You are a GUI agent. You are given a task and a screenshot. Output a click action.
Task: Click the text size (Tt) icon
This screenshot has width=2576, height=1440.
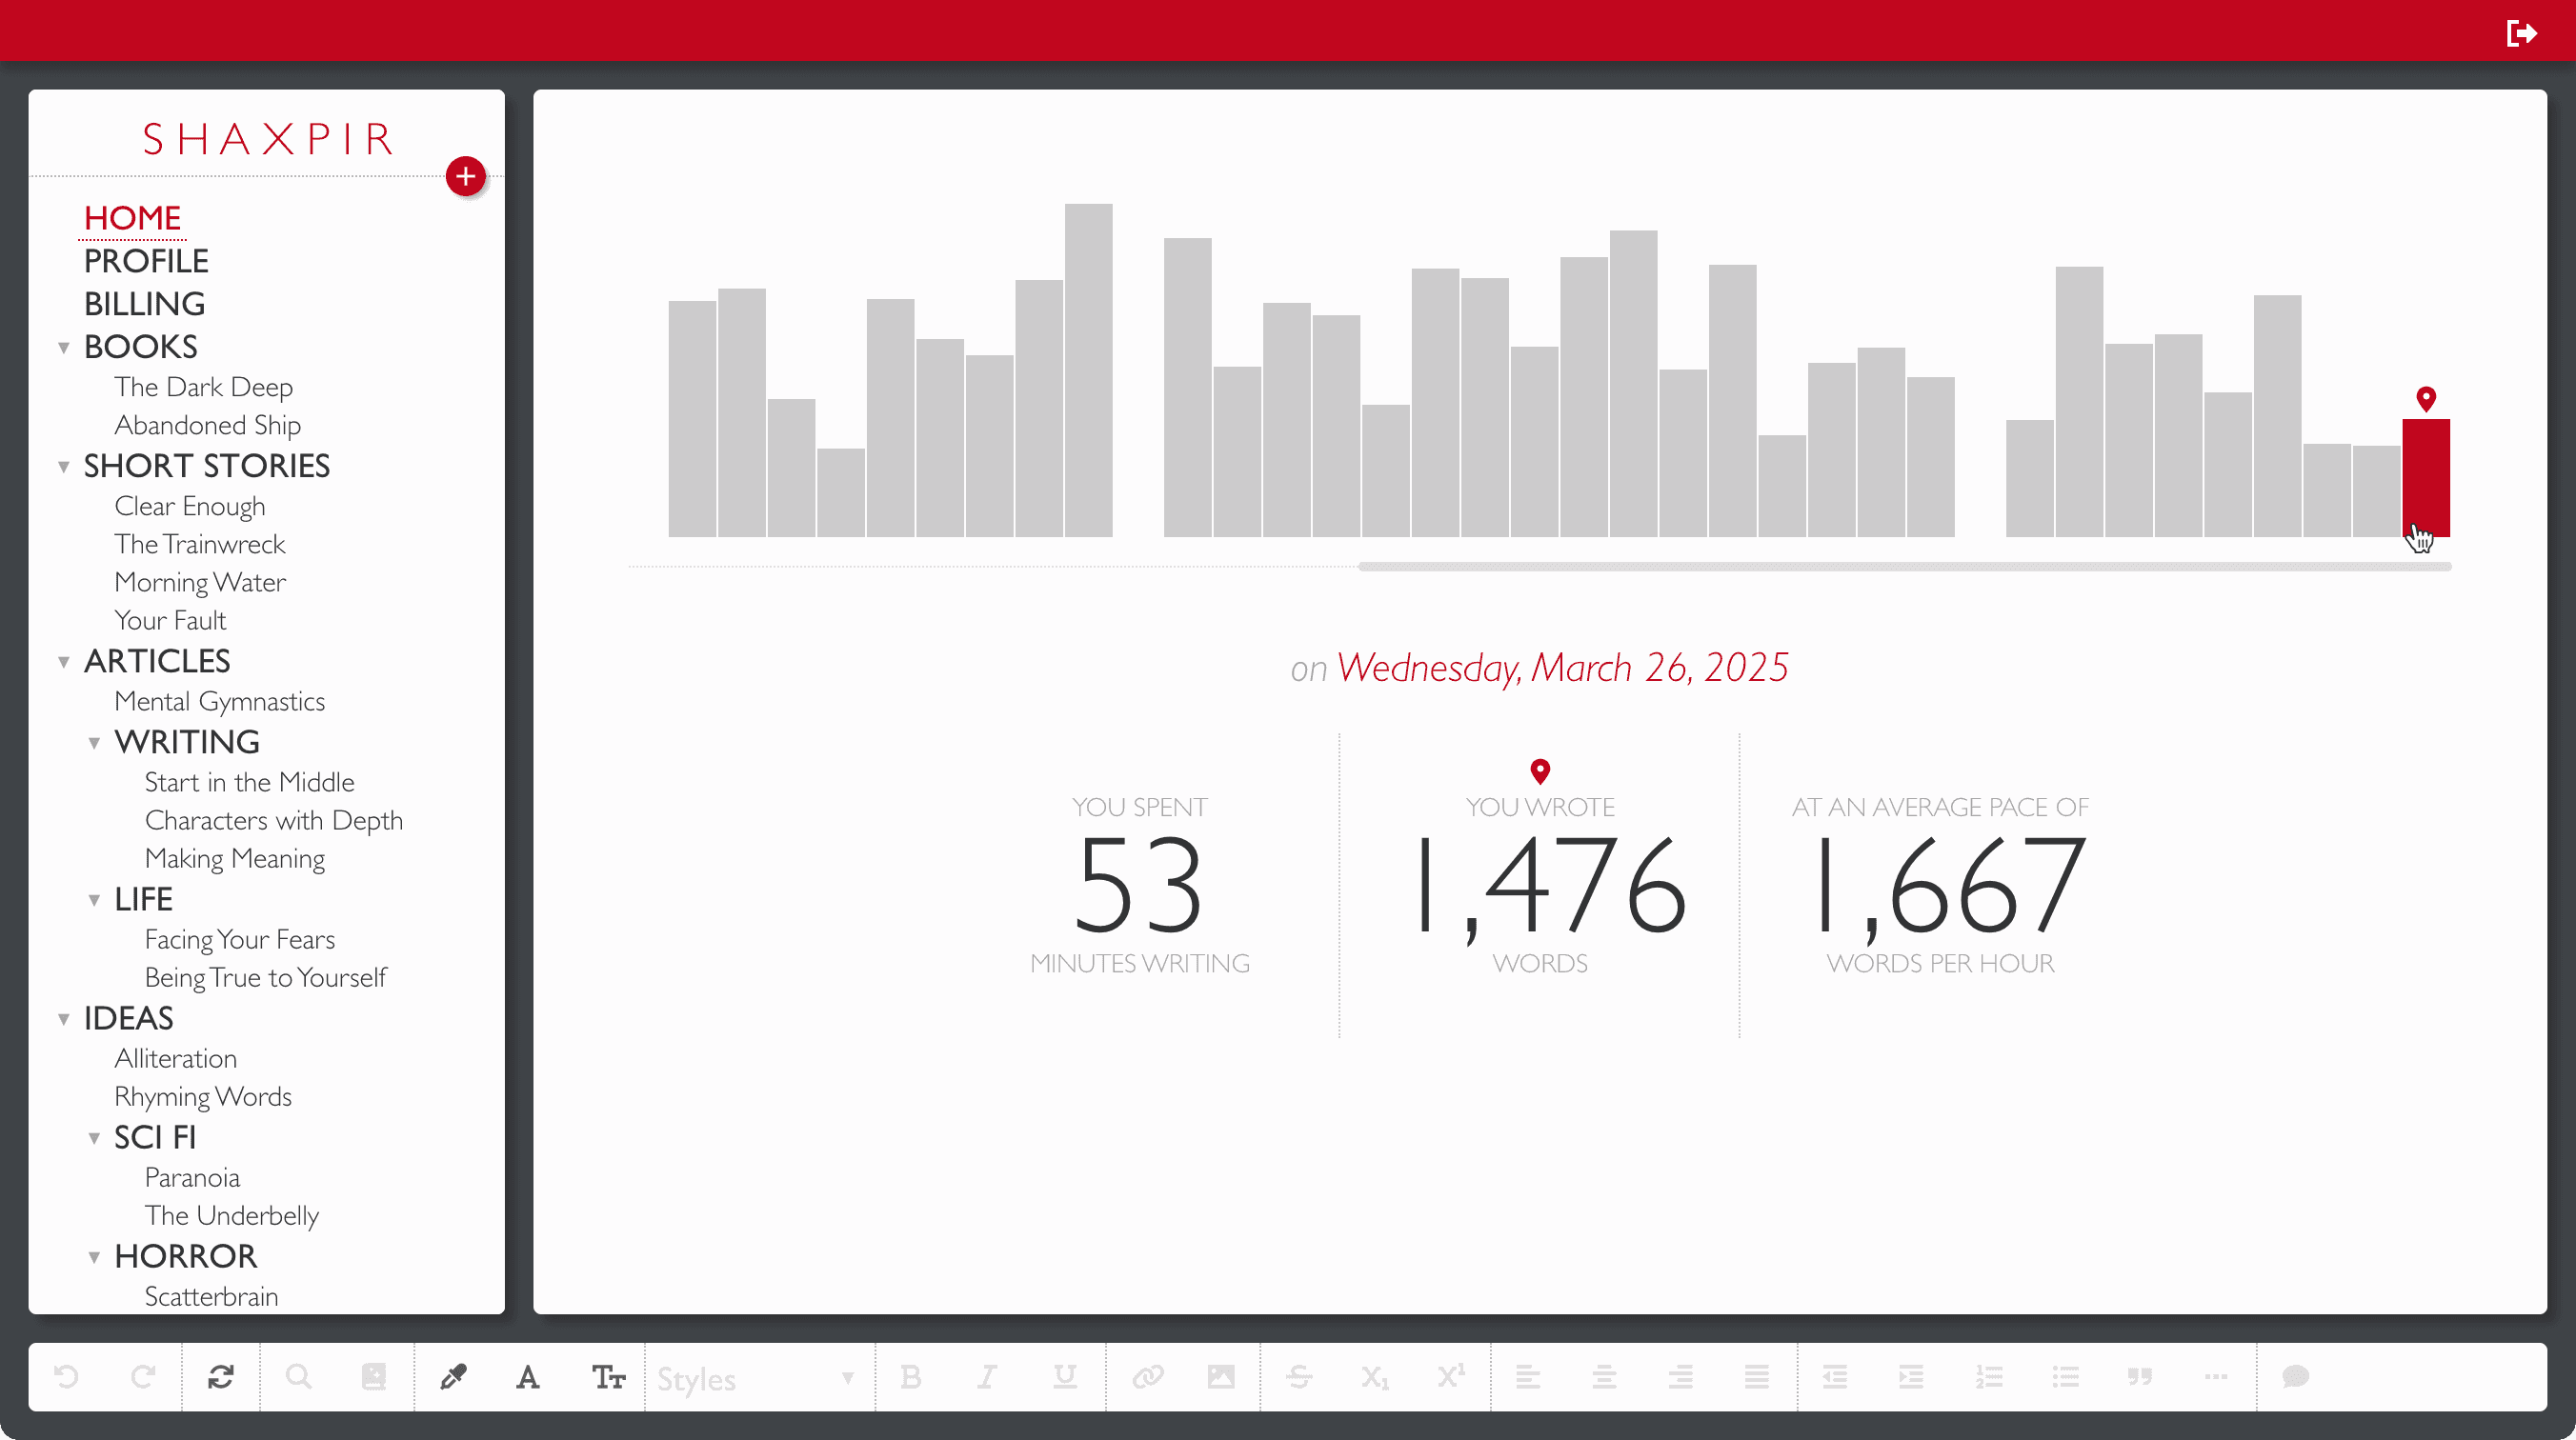(x=607, y=1377)
